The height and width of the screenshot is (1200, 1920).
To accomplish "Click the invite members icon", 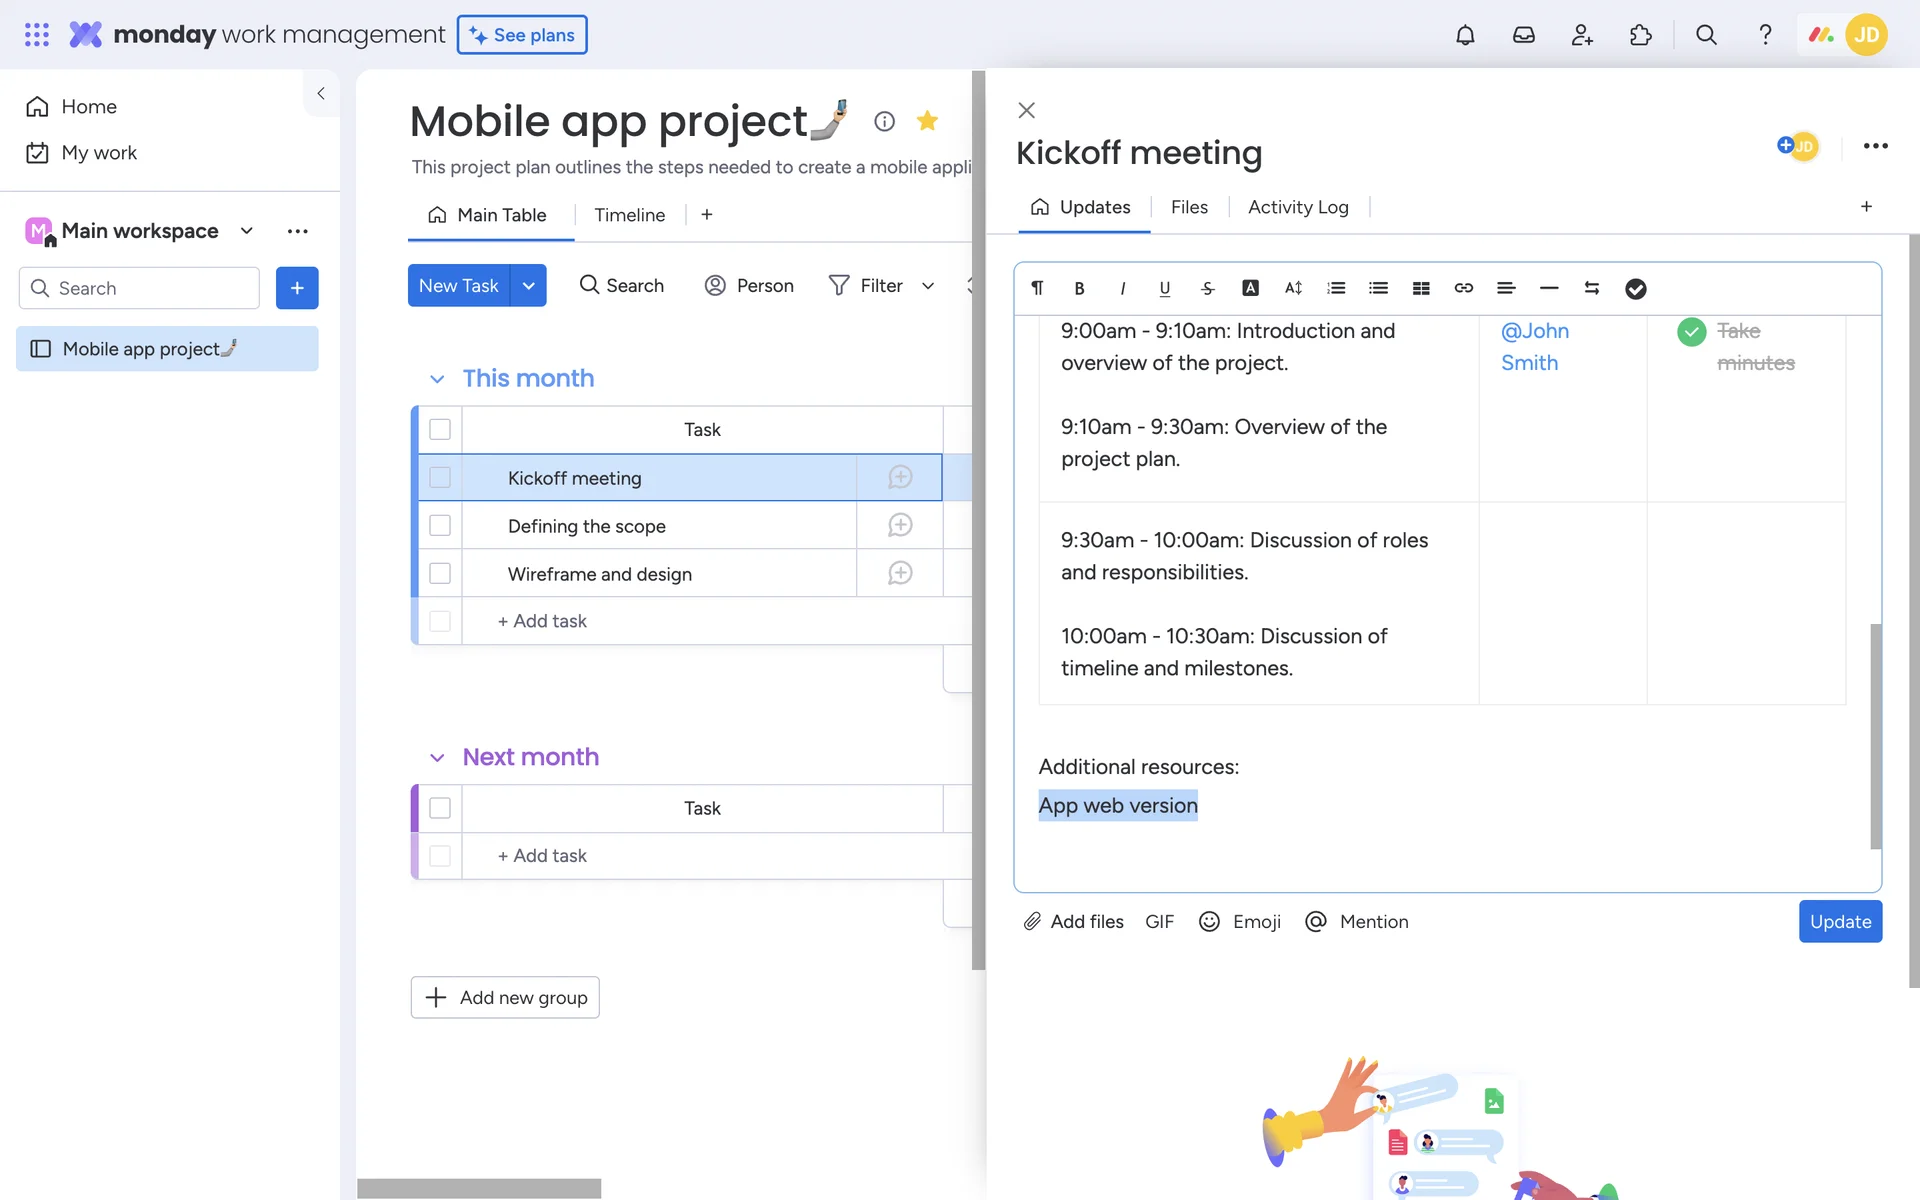I will tap(1582, 35).
